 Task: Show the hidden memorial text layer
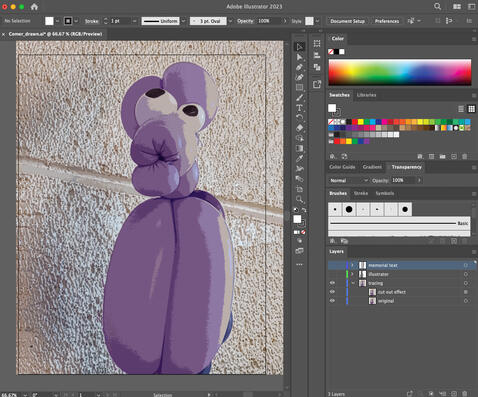point(332,265)
